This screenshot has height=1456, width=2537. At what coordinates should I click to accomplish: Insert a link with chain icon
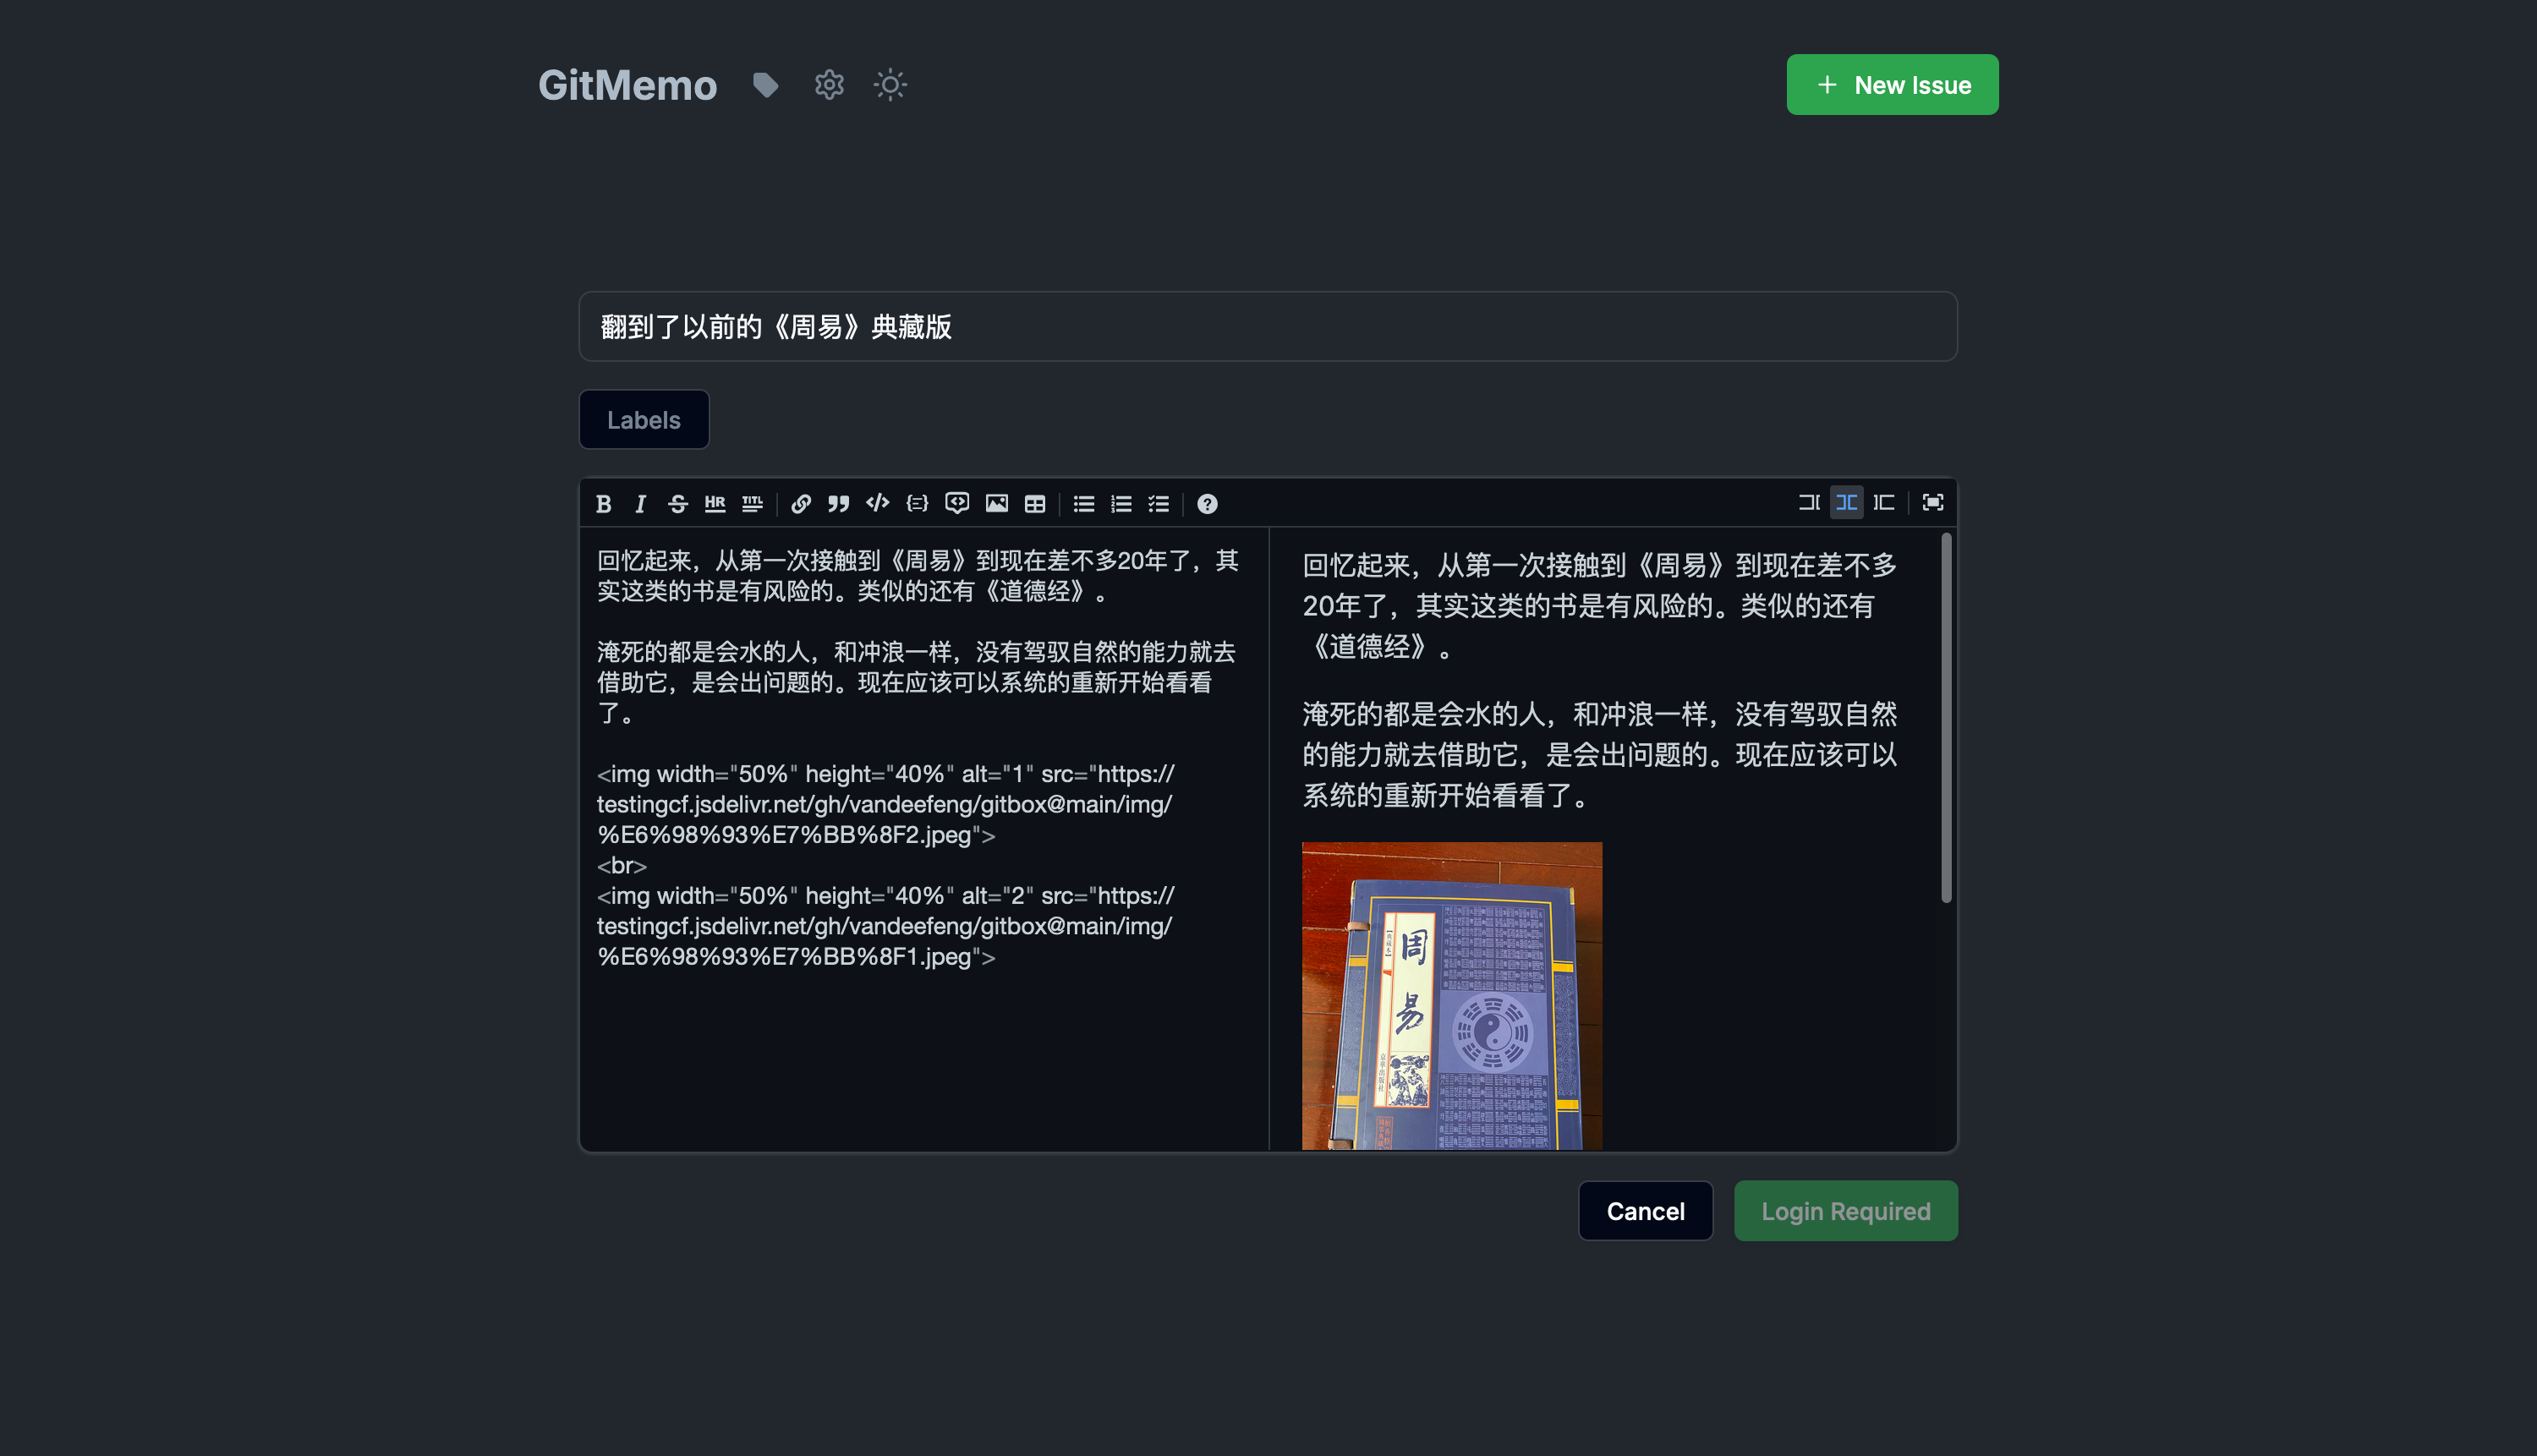(801, 503)
